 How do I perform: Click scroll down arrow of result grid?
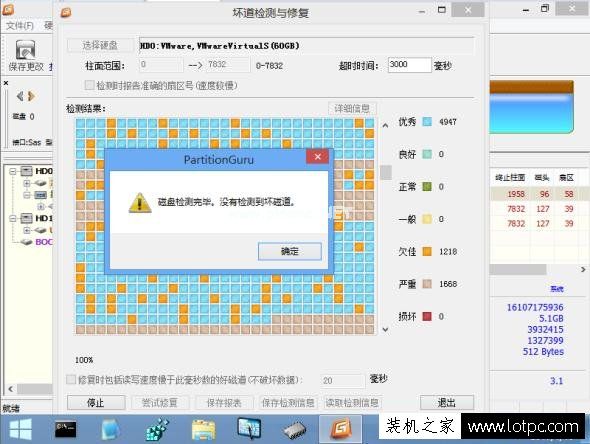pos(385,329)
